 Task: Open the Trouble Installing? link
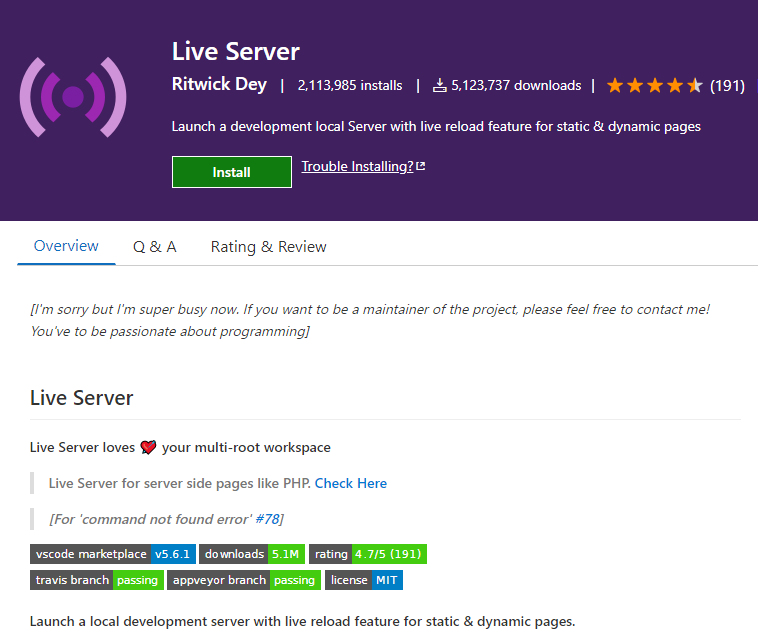point(357,166)
